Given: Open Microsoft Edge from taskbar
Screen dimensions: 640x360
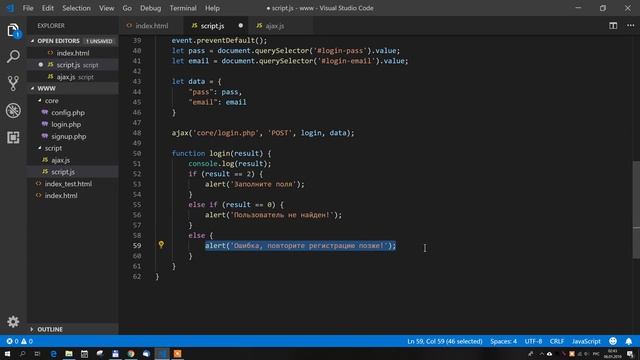Looking at the screenshot, I should (x=53, y=354).
